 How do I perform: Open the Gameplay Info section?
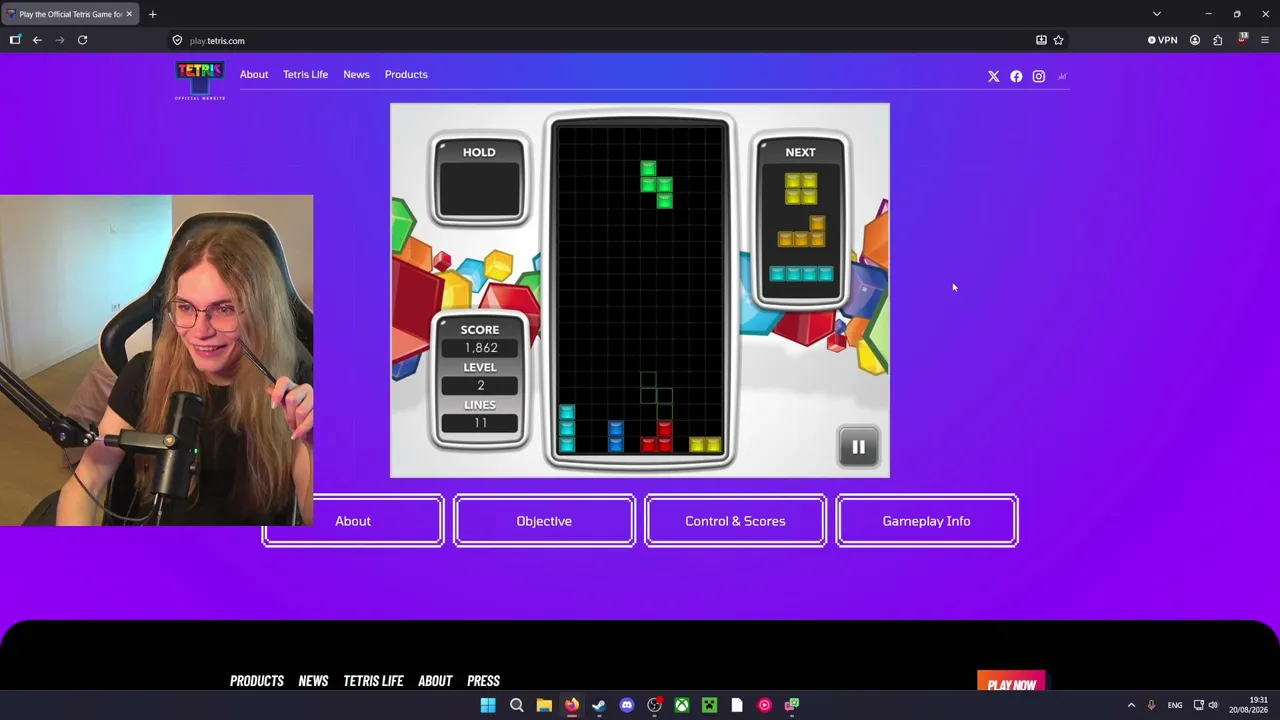point(927,521)
